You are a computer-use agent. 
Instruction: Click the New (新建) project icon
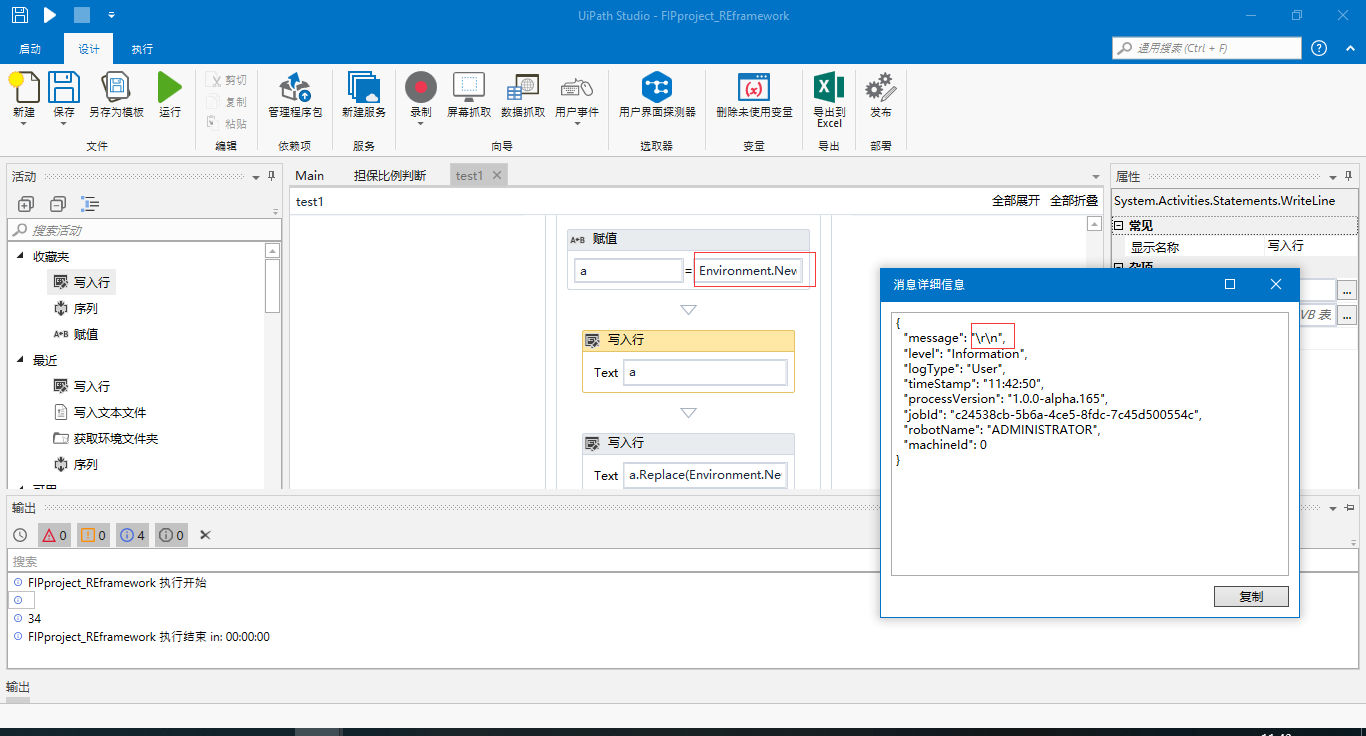pos(24,87)
